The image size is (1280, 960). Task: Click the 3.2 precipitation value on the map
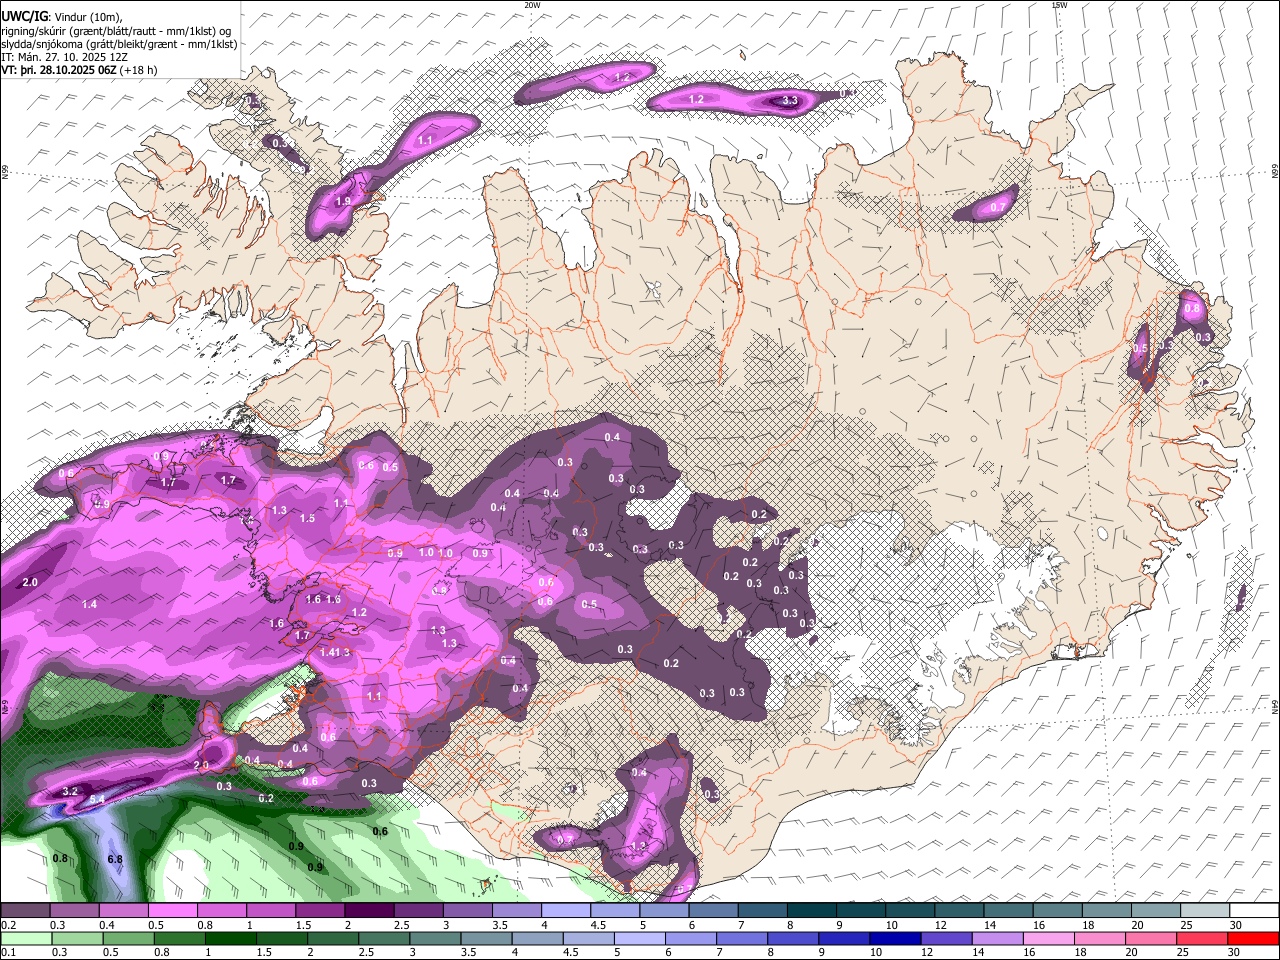click(70, 791)
